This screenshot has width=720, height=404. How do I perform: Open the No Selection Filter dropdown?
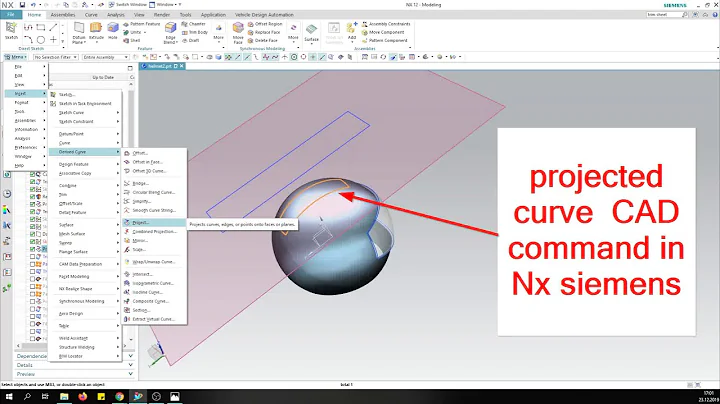[x=56, y=57]
